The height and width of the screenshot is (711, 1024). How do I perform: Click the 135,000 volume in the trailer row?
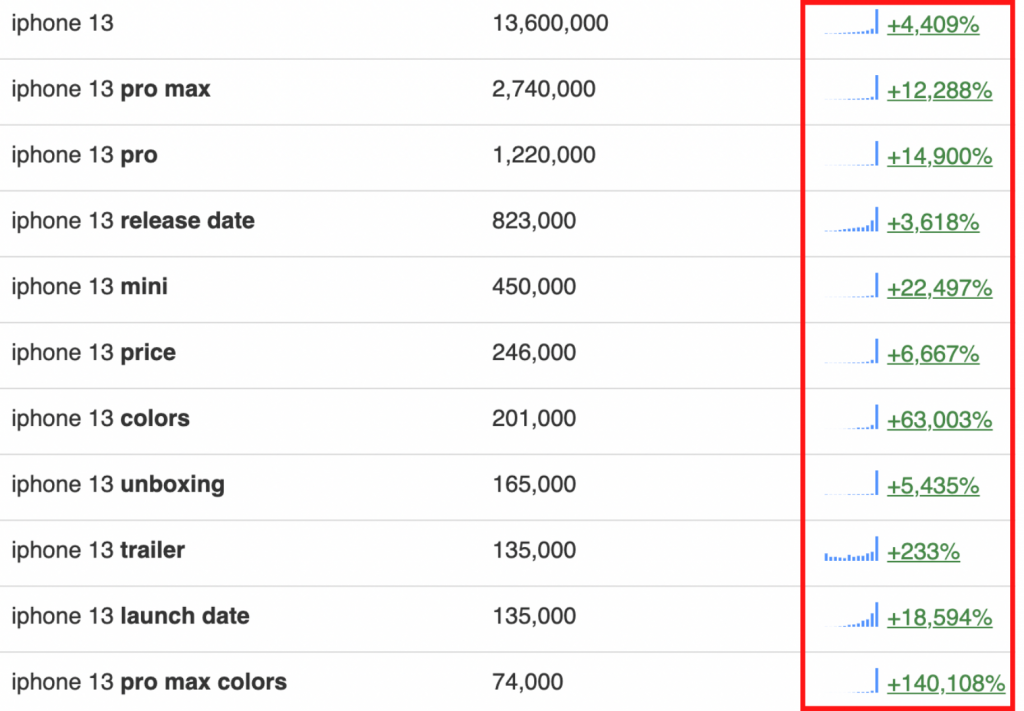coord(534,552)
